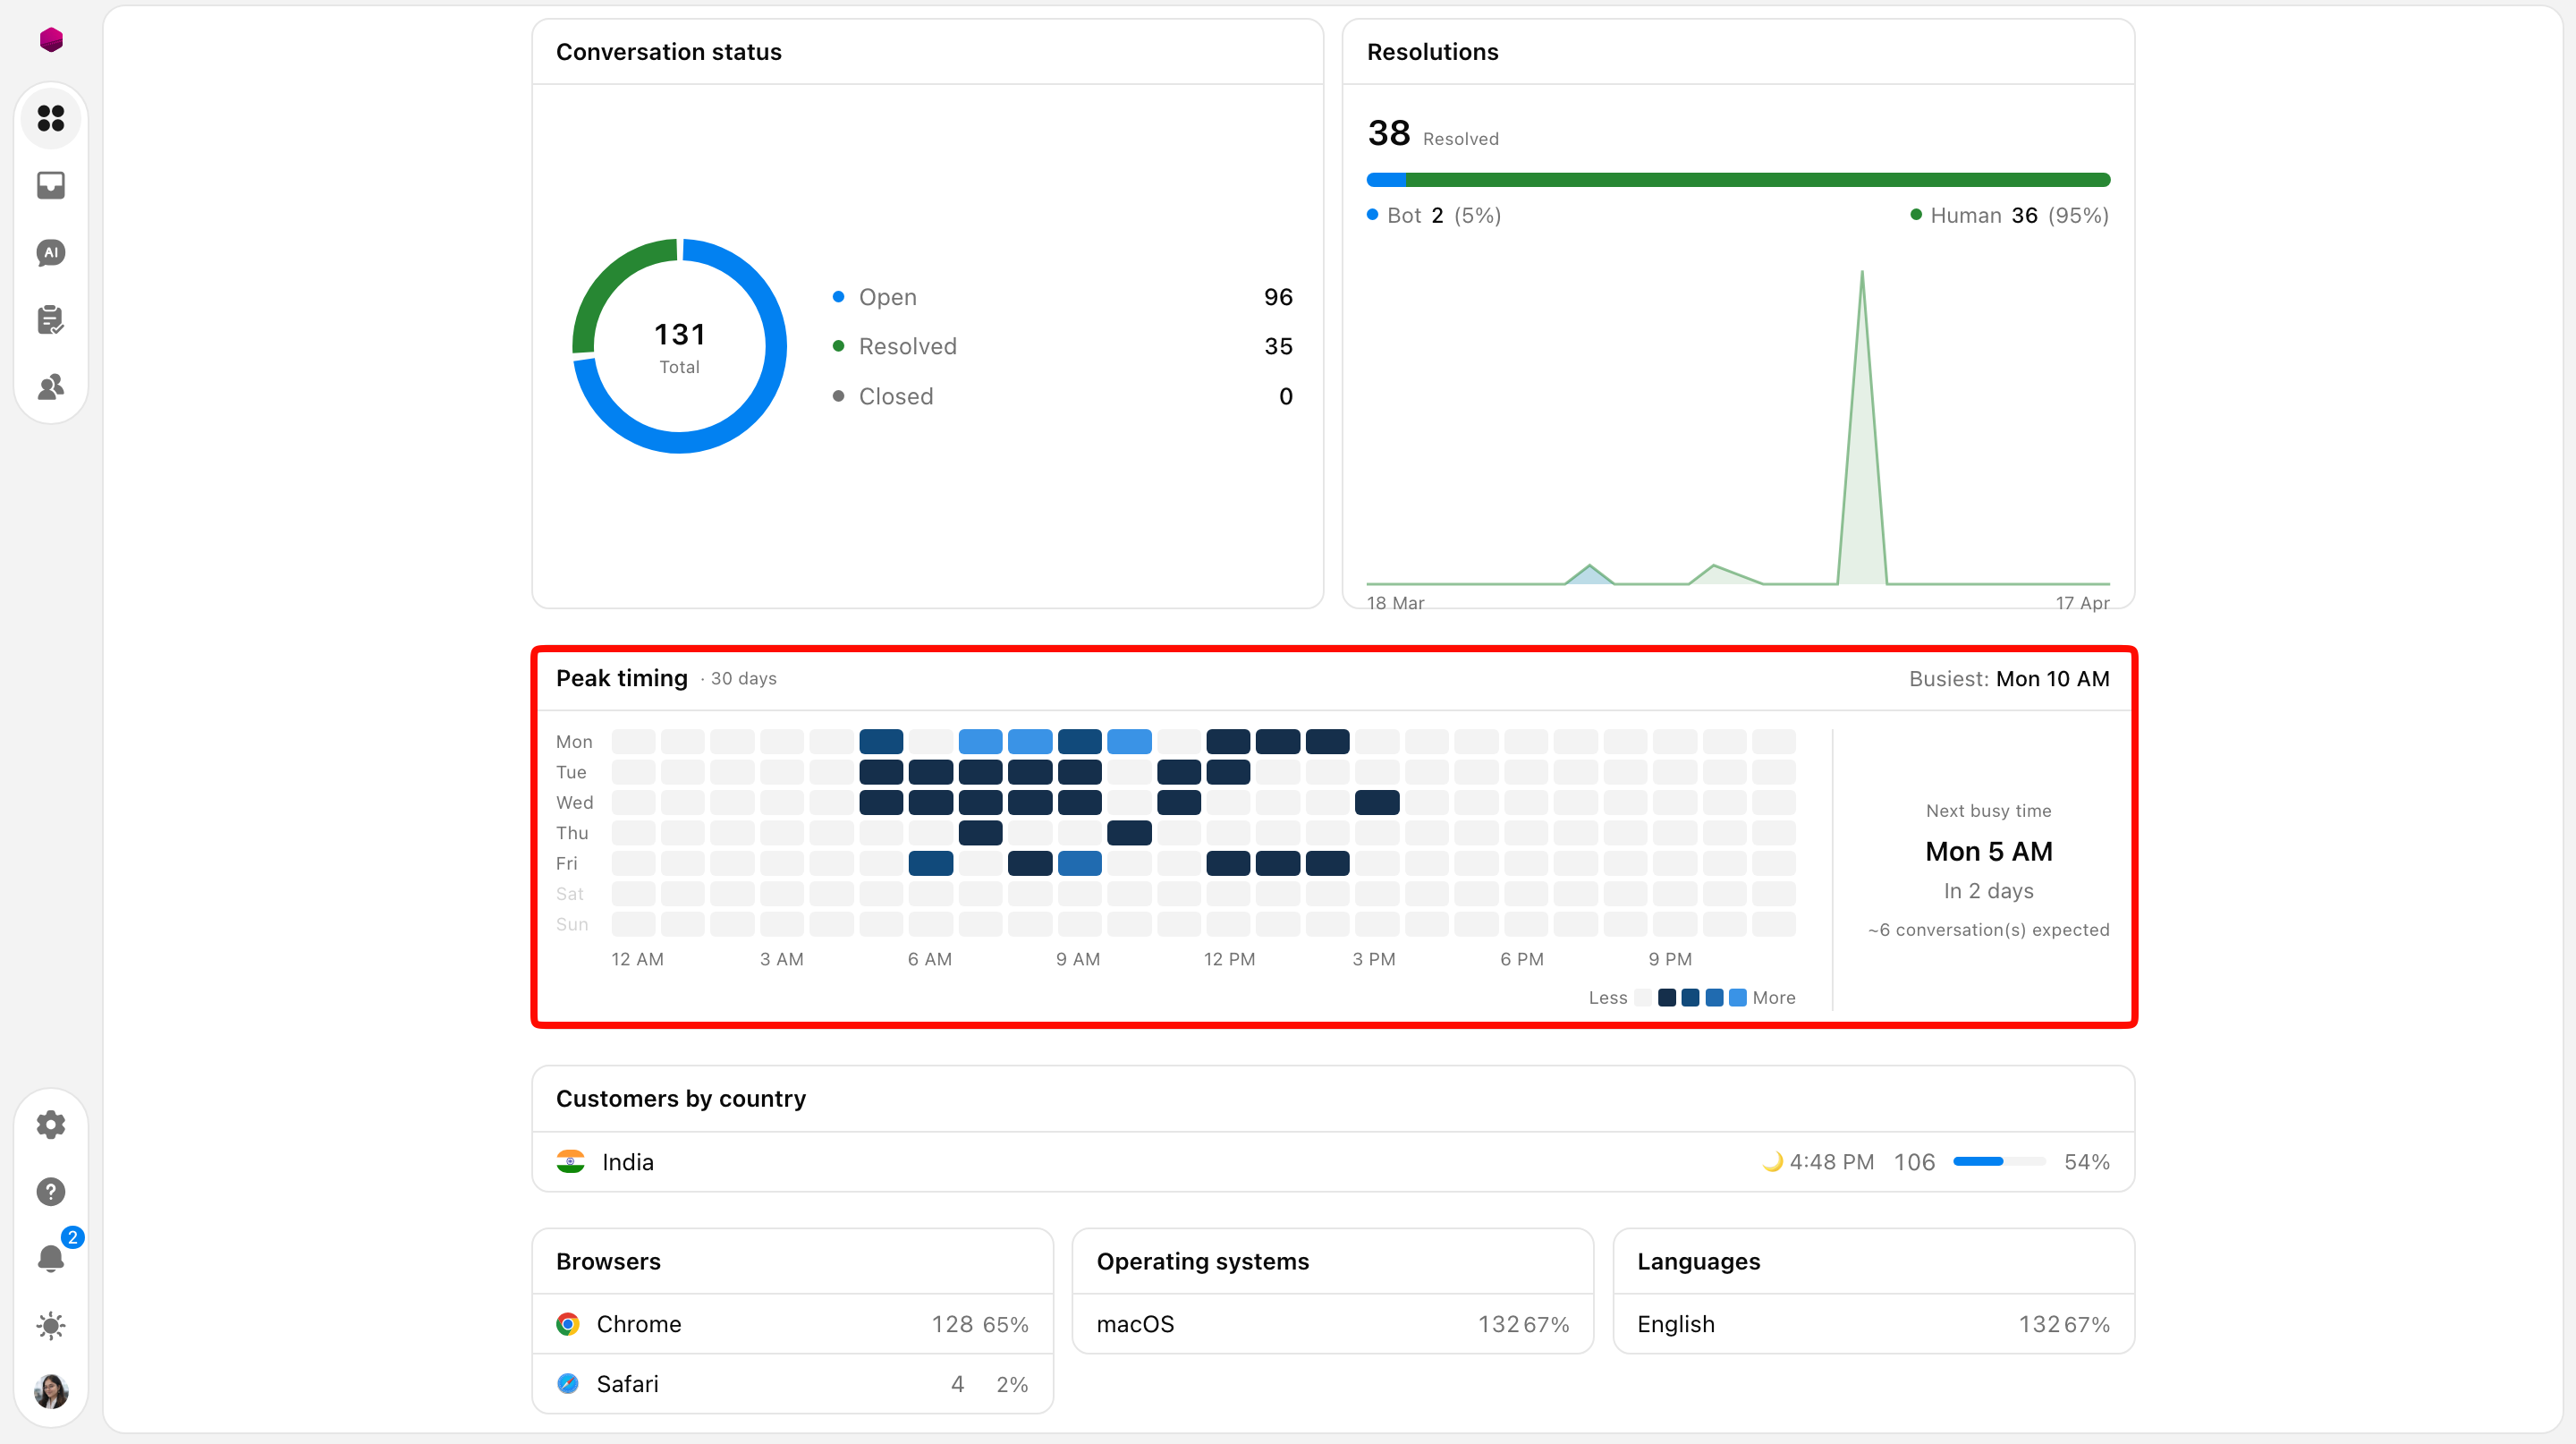
Task: Open the tasks clipboard icon
Action: pos(51,320)
